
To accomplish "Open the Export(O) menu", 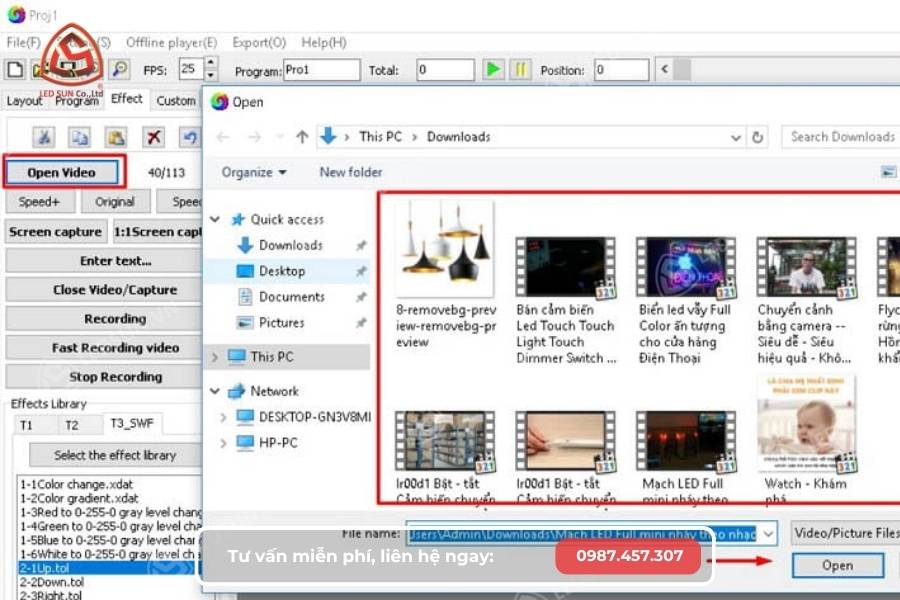I will [258, 42].
